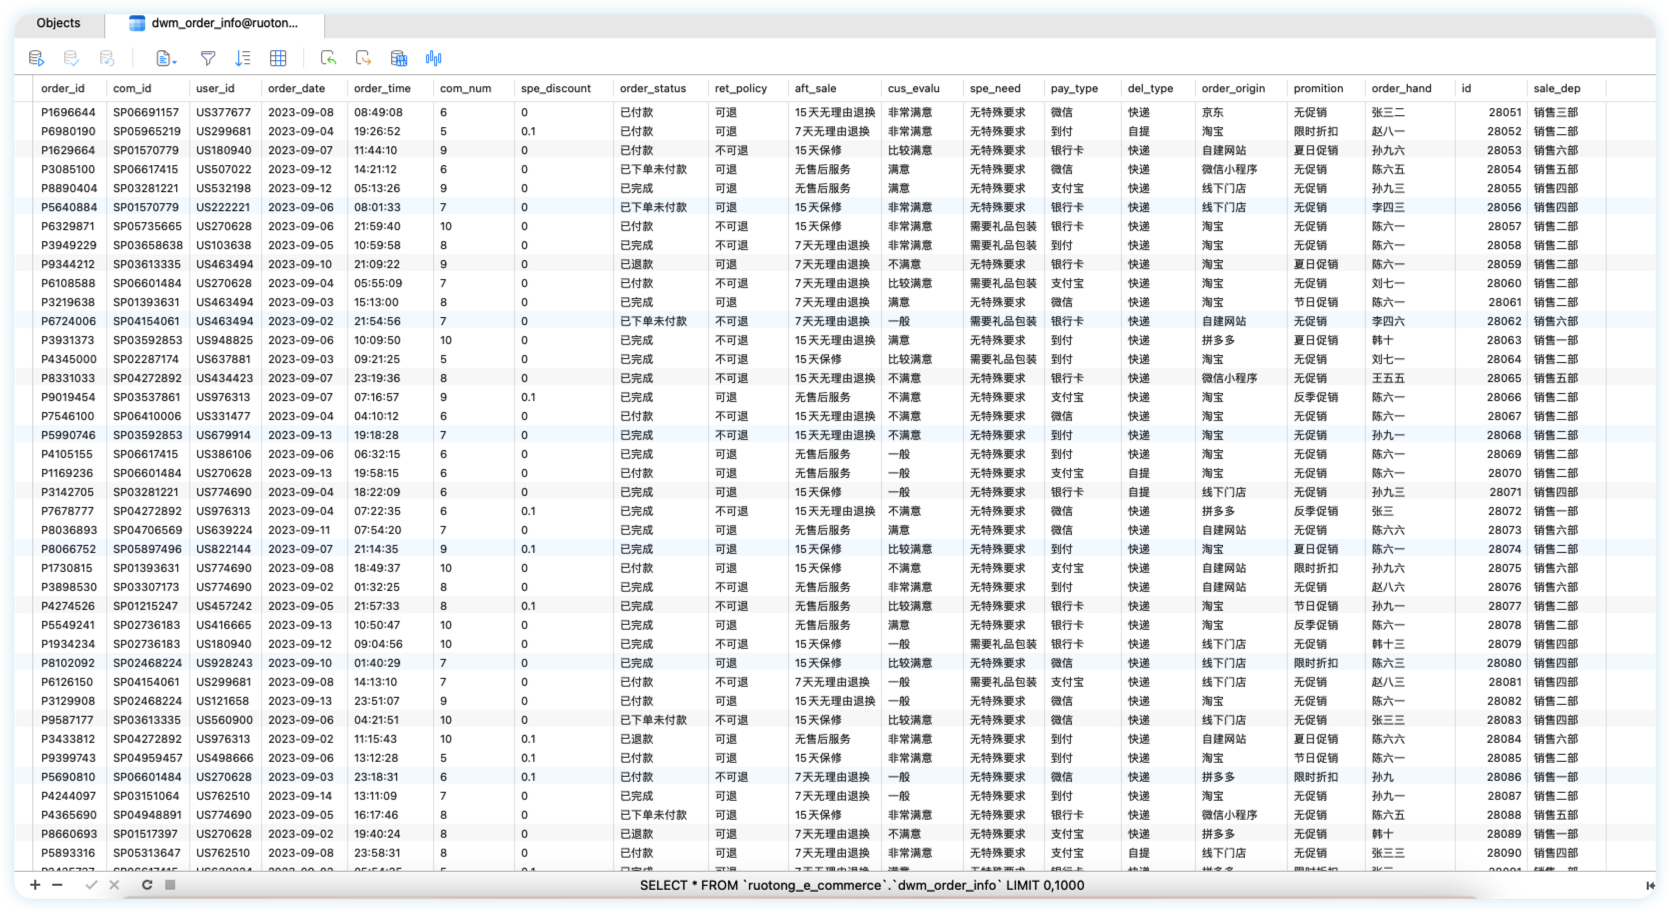1670x913 pixels.
Task: Open the Text view options dropdown
Action: [x=166, y=58]
